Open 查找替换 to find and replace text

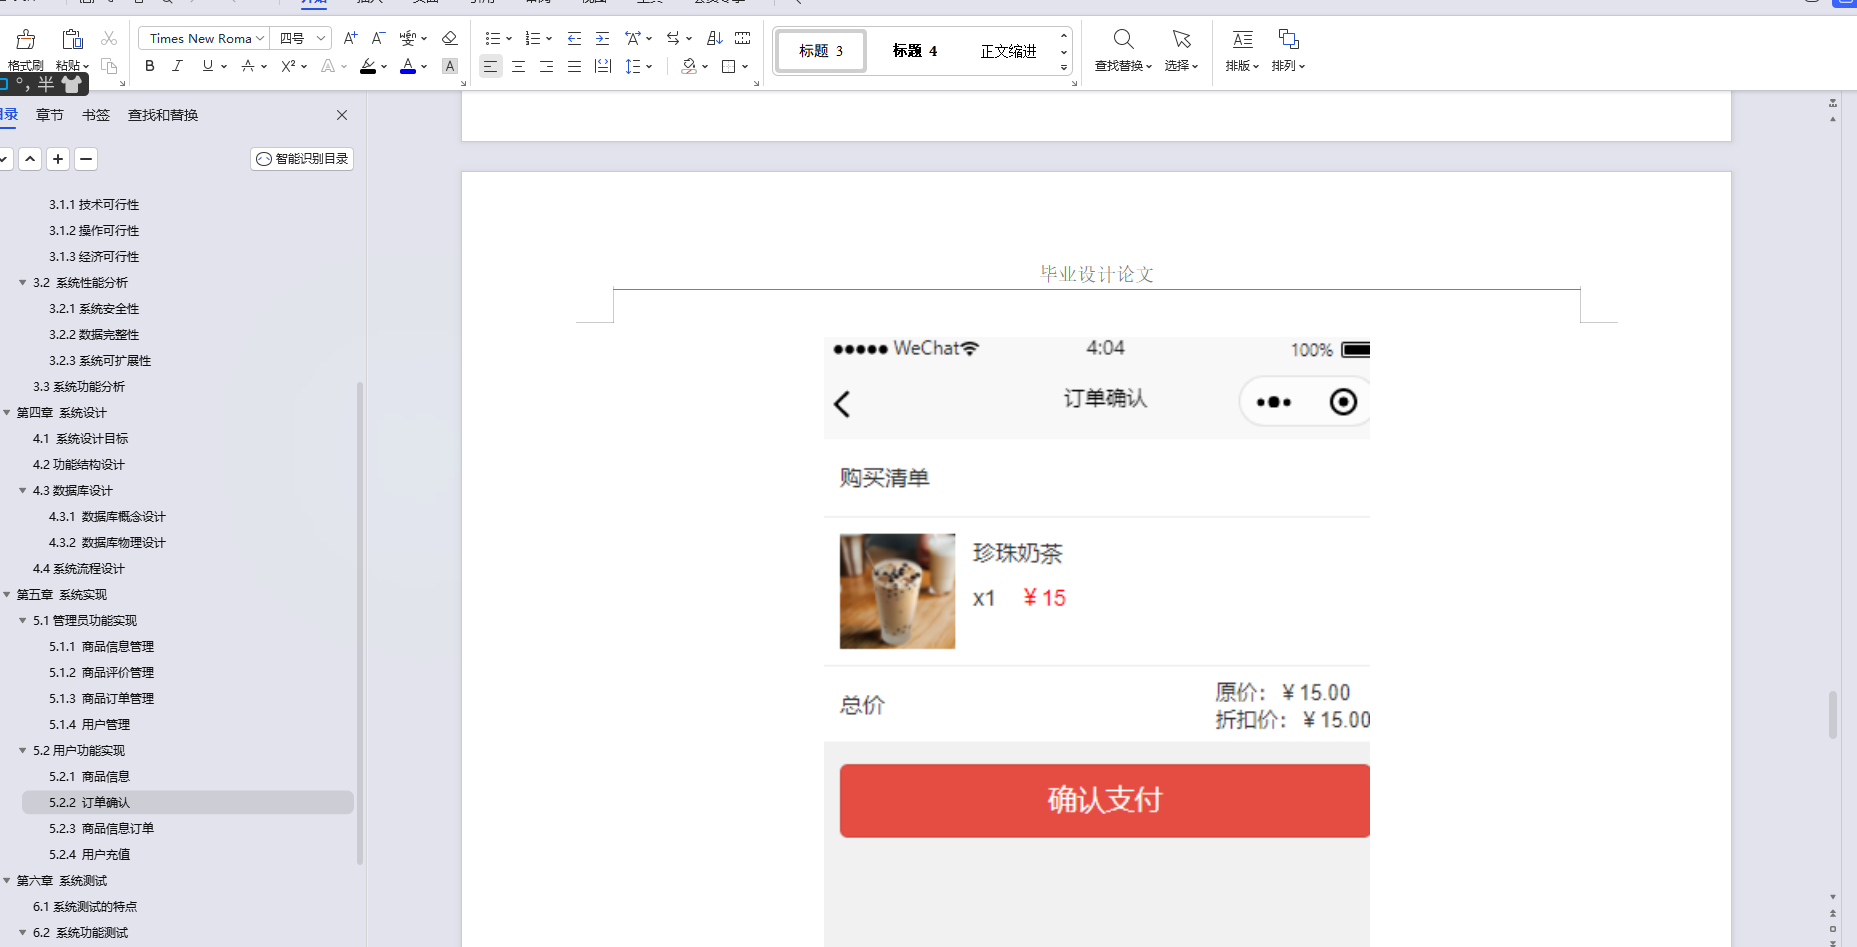[x=1123, y=48]
